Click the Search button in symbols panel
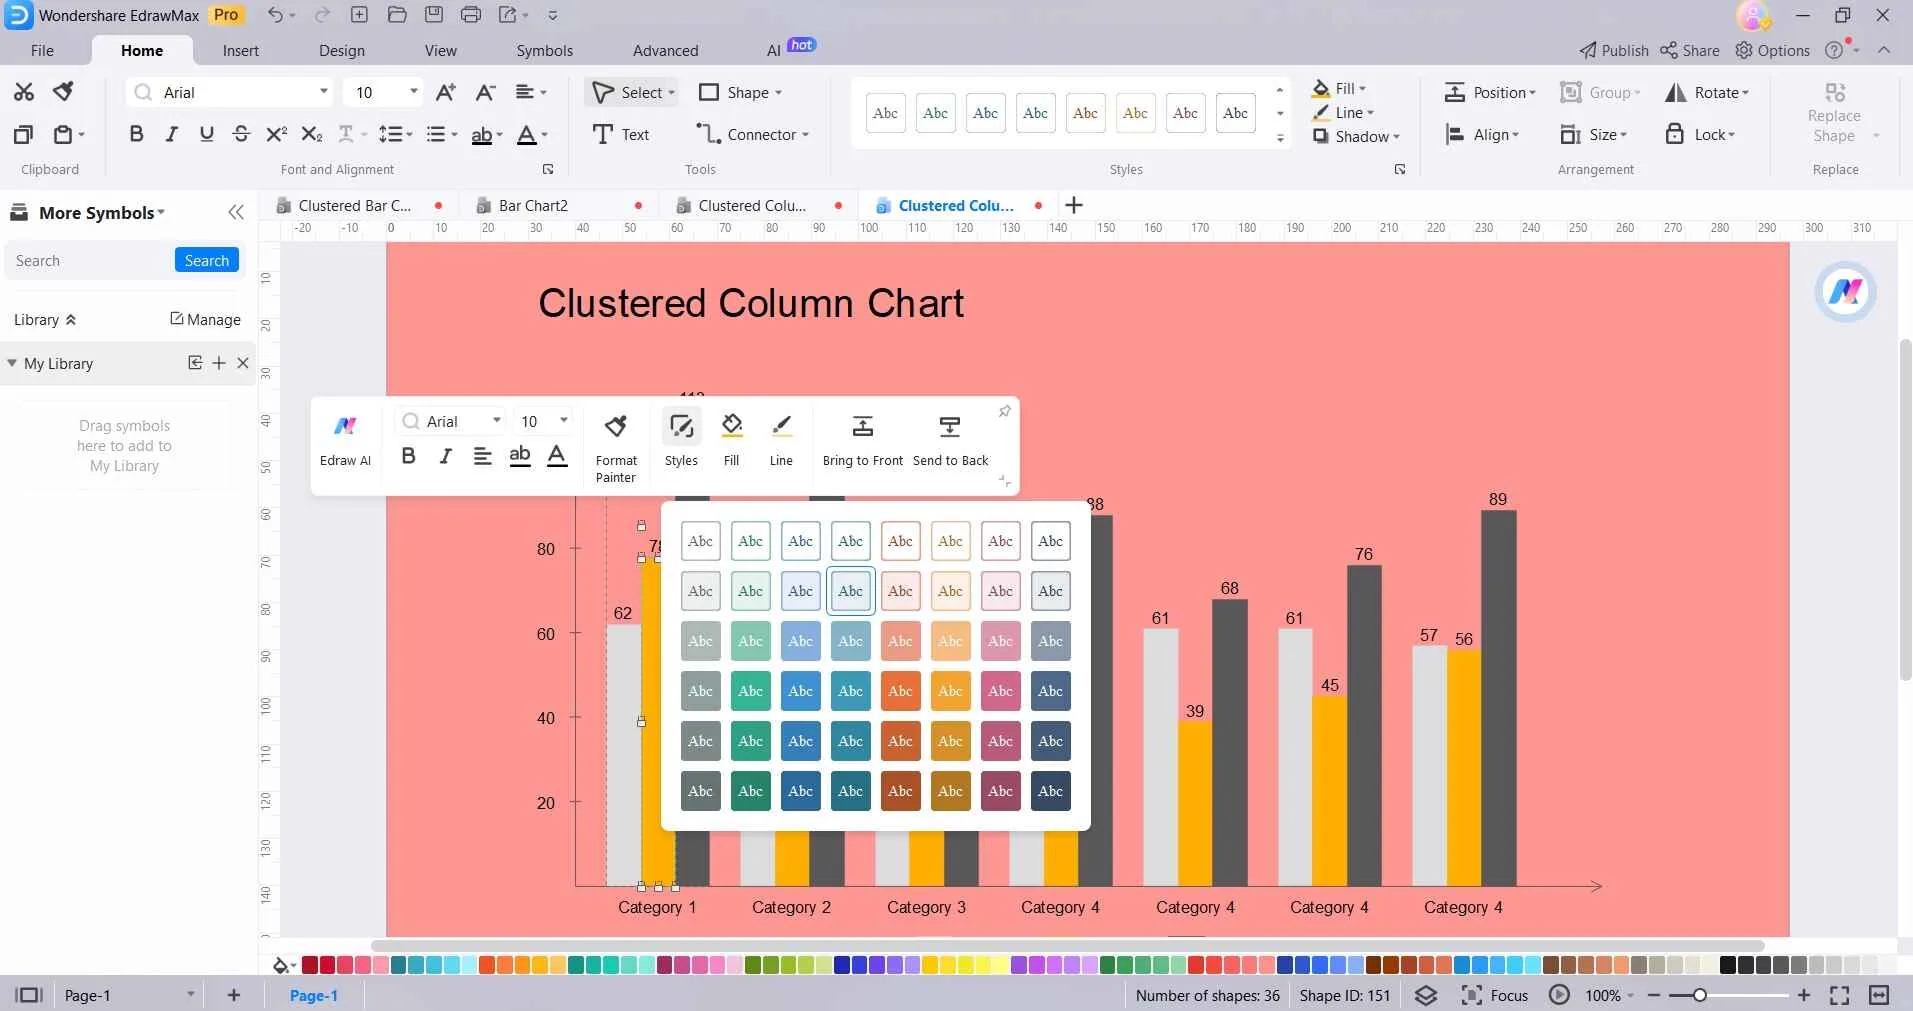 pyautogui.click(x=206, y=260)
